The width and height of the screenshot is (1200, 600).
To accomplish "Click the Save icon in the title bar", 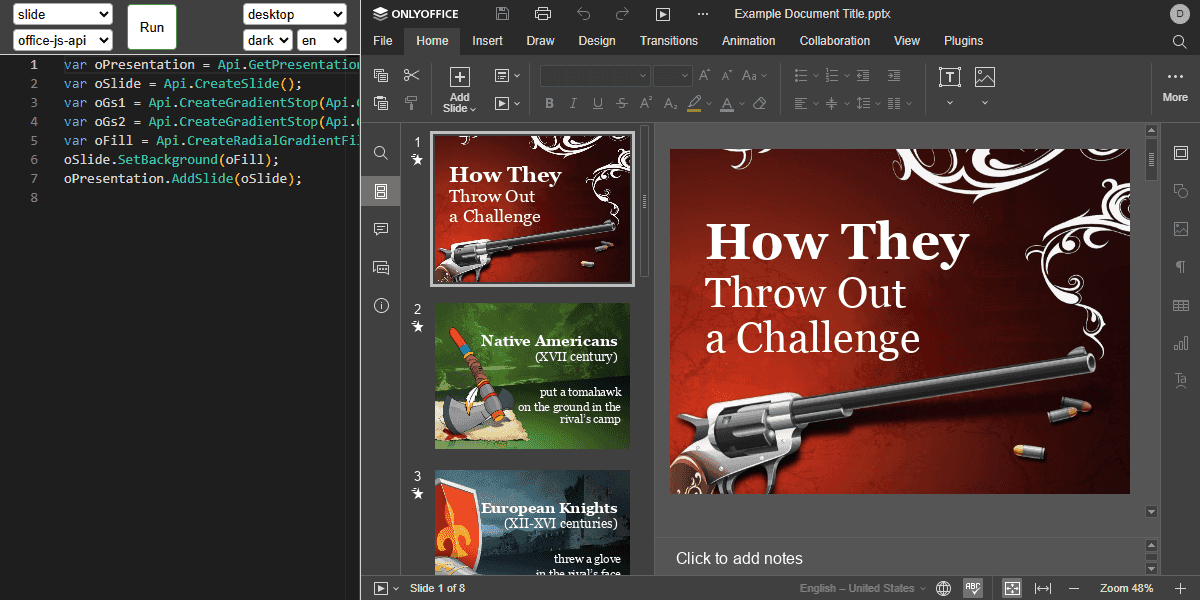I will click(x=502, y=14).
